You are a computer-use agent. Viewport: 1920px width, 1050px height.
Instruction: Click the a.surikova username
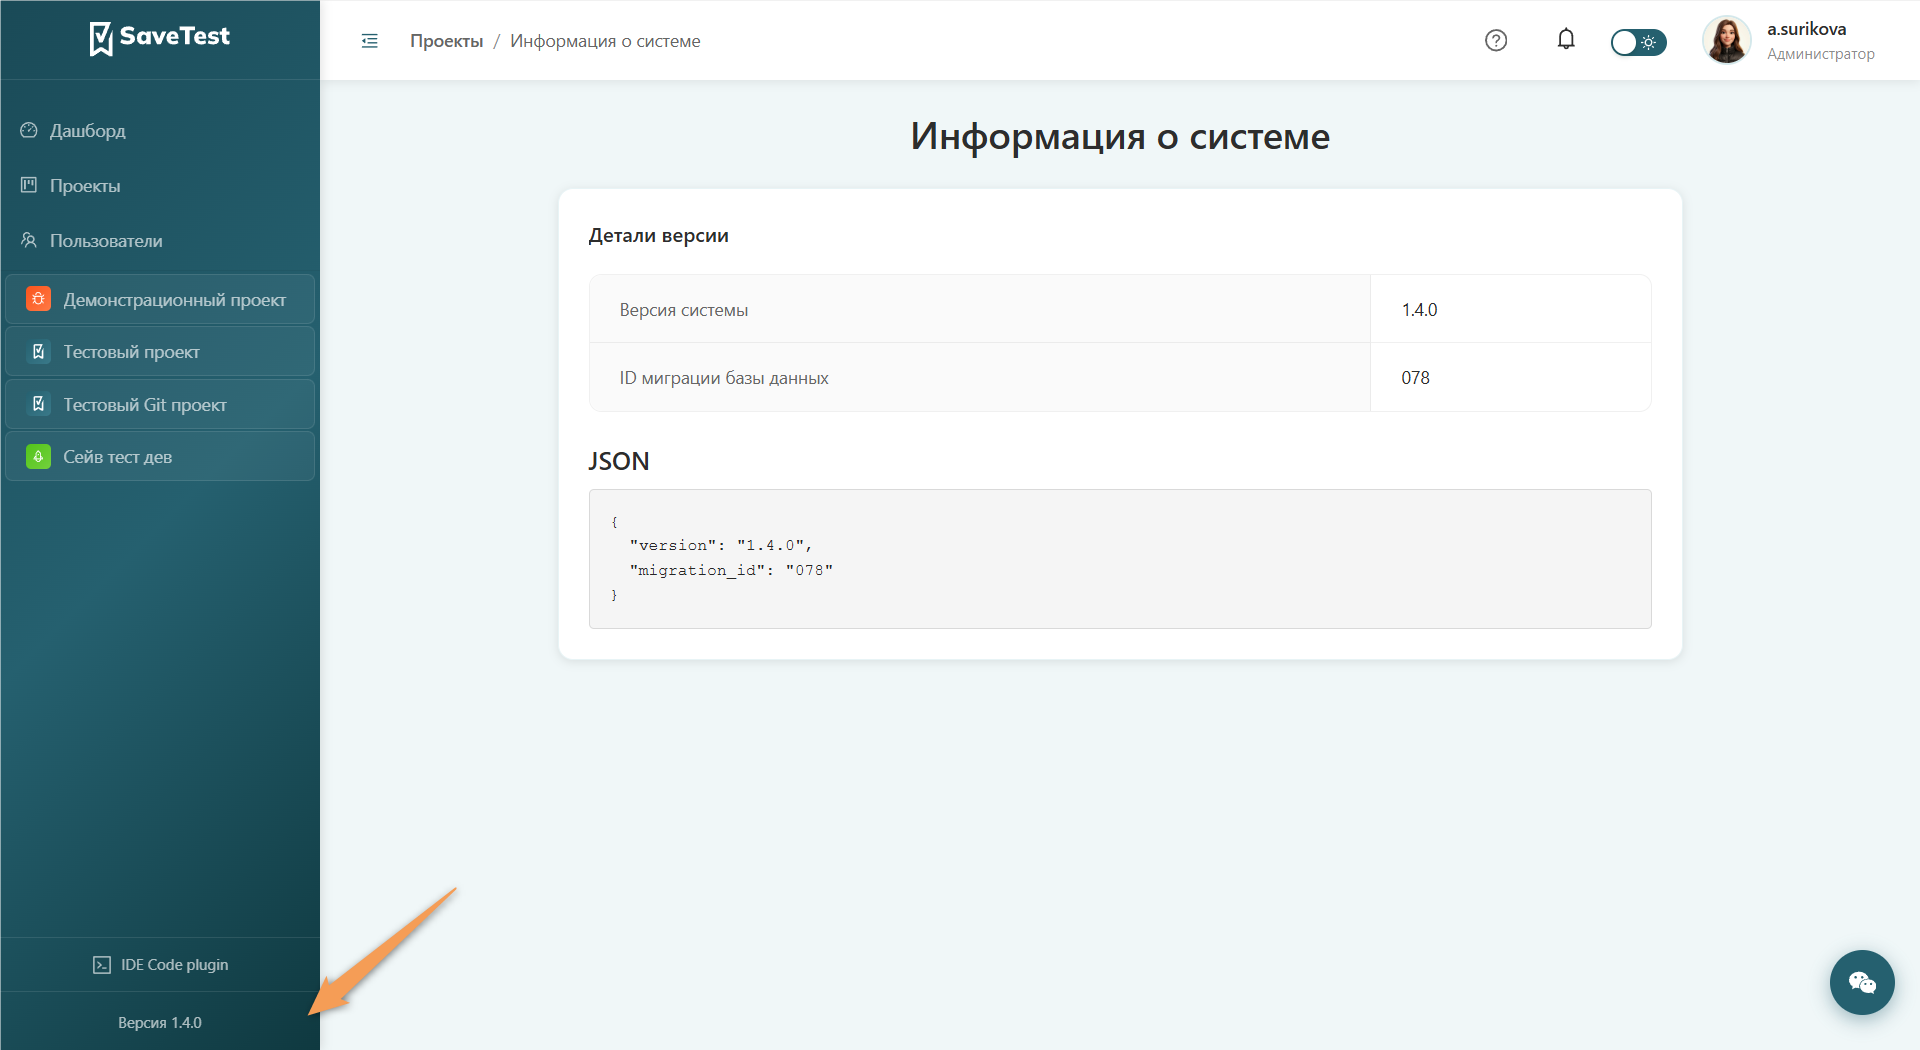point(1806,29)
